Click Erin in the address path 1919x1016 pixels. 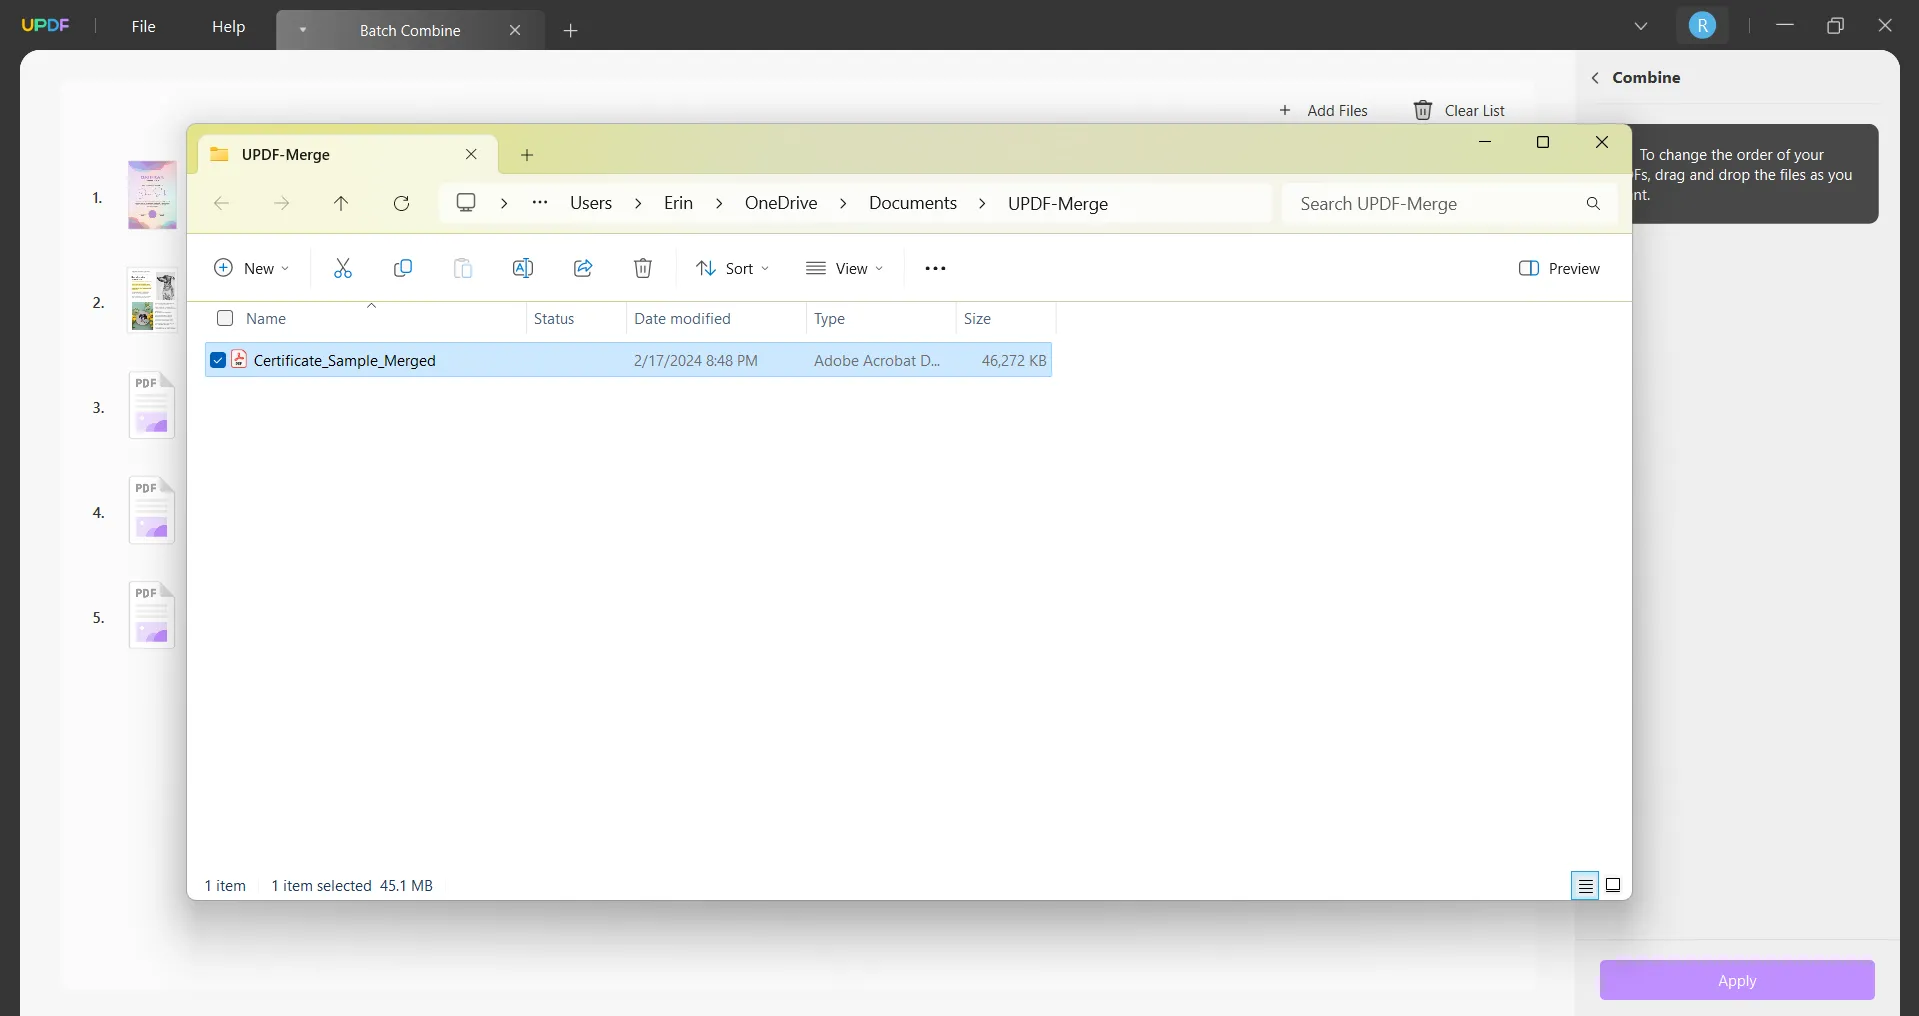678,203
